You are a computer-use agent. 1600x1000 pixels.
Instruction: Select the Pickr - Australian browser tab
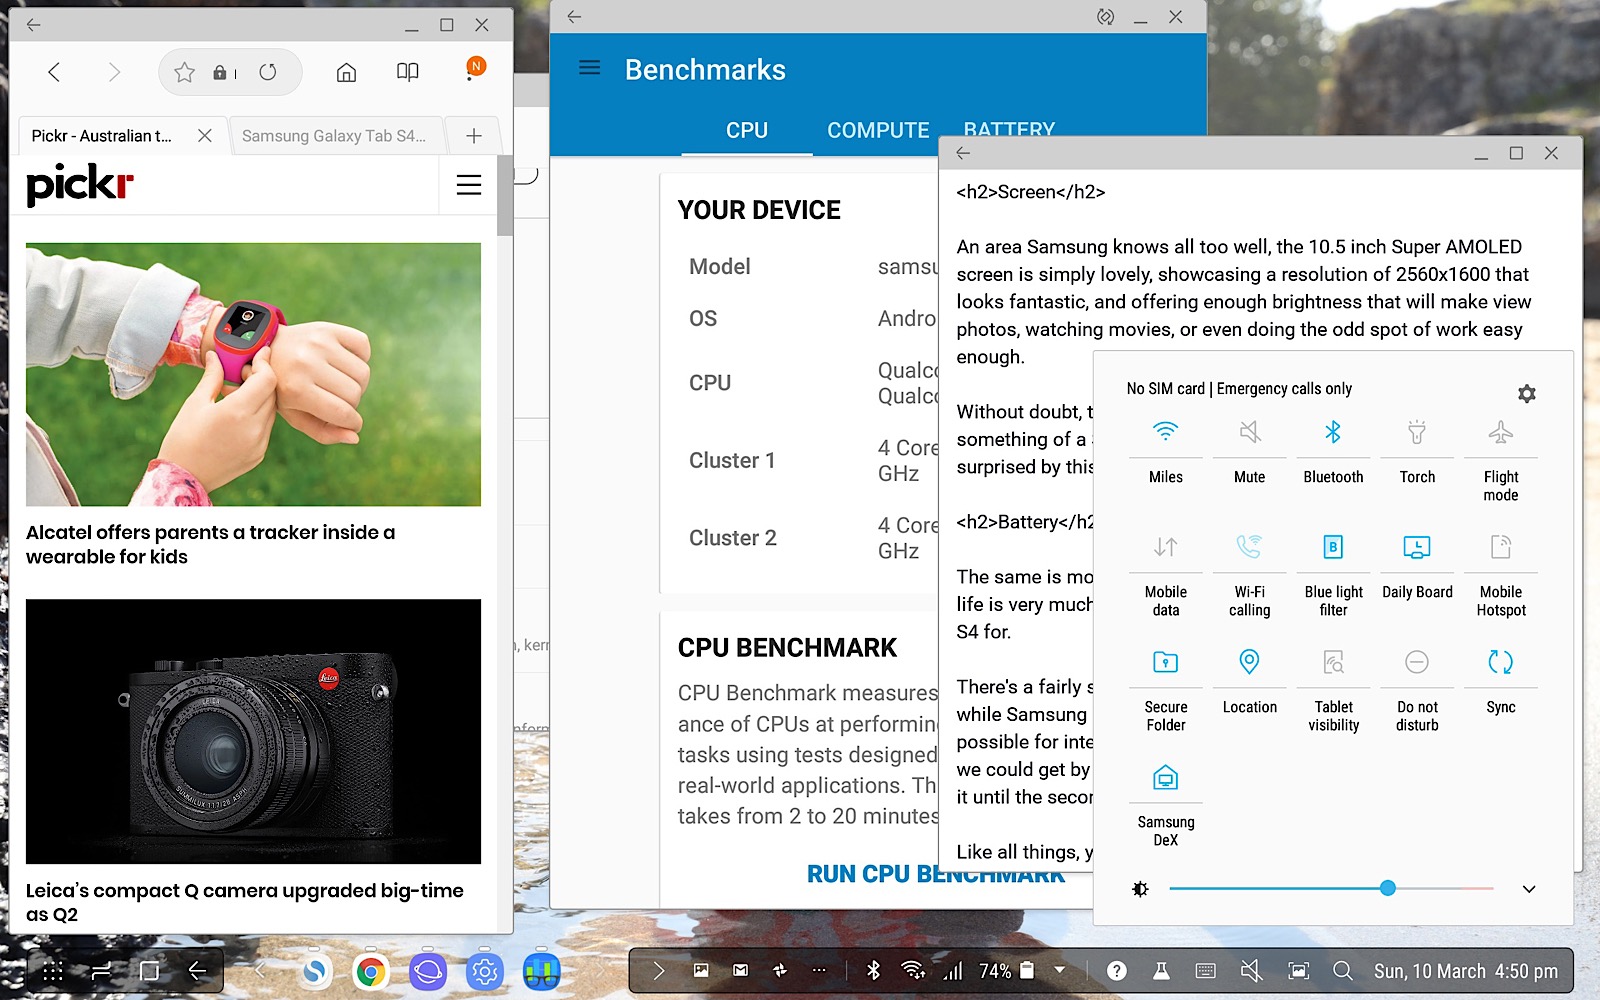tap(103, 135)
